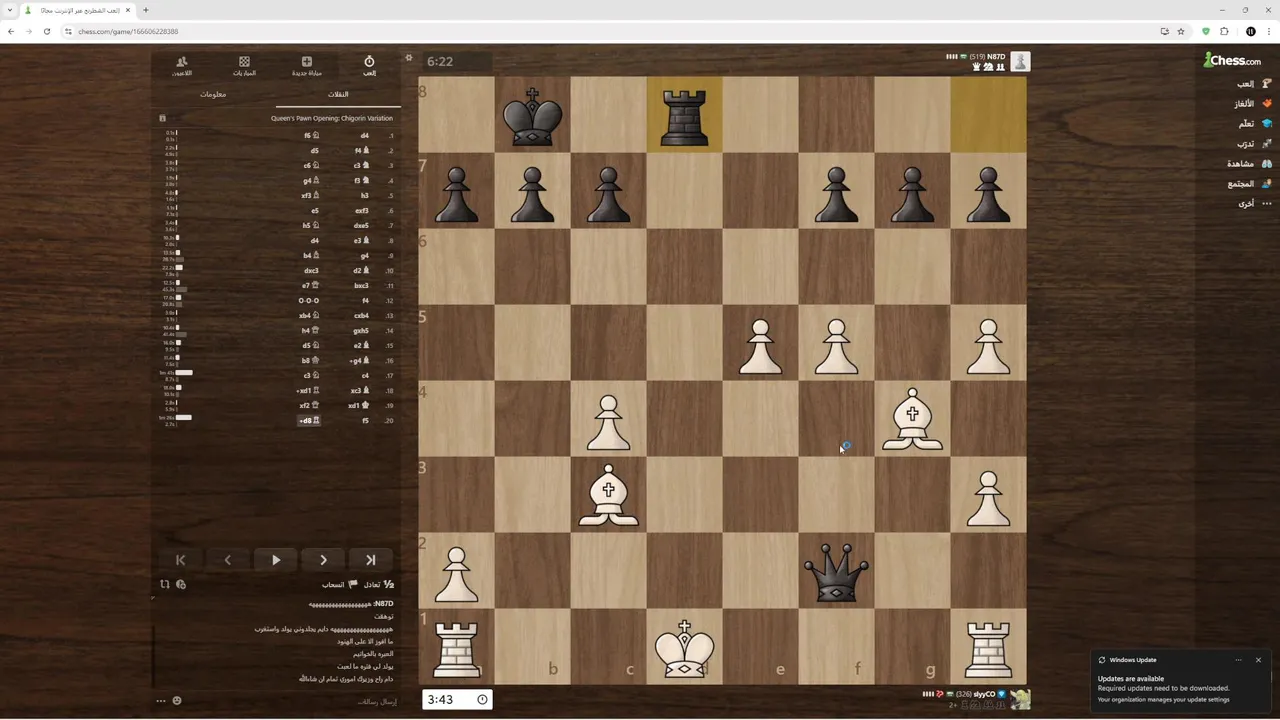The width and height of the screenshot is (1280, 720).
Task: Click player name slyyCO
Action: [986, 694]
